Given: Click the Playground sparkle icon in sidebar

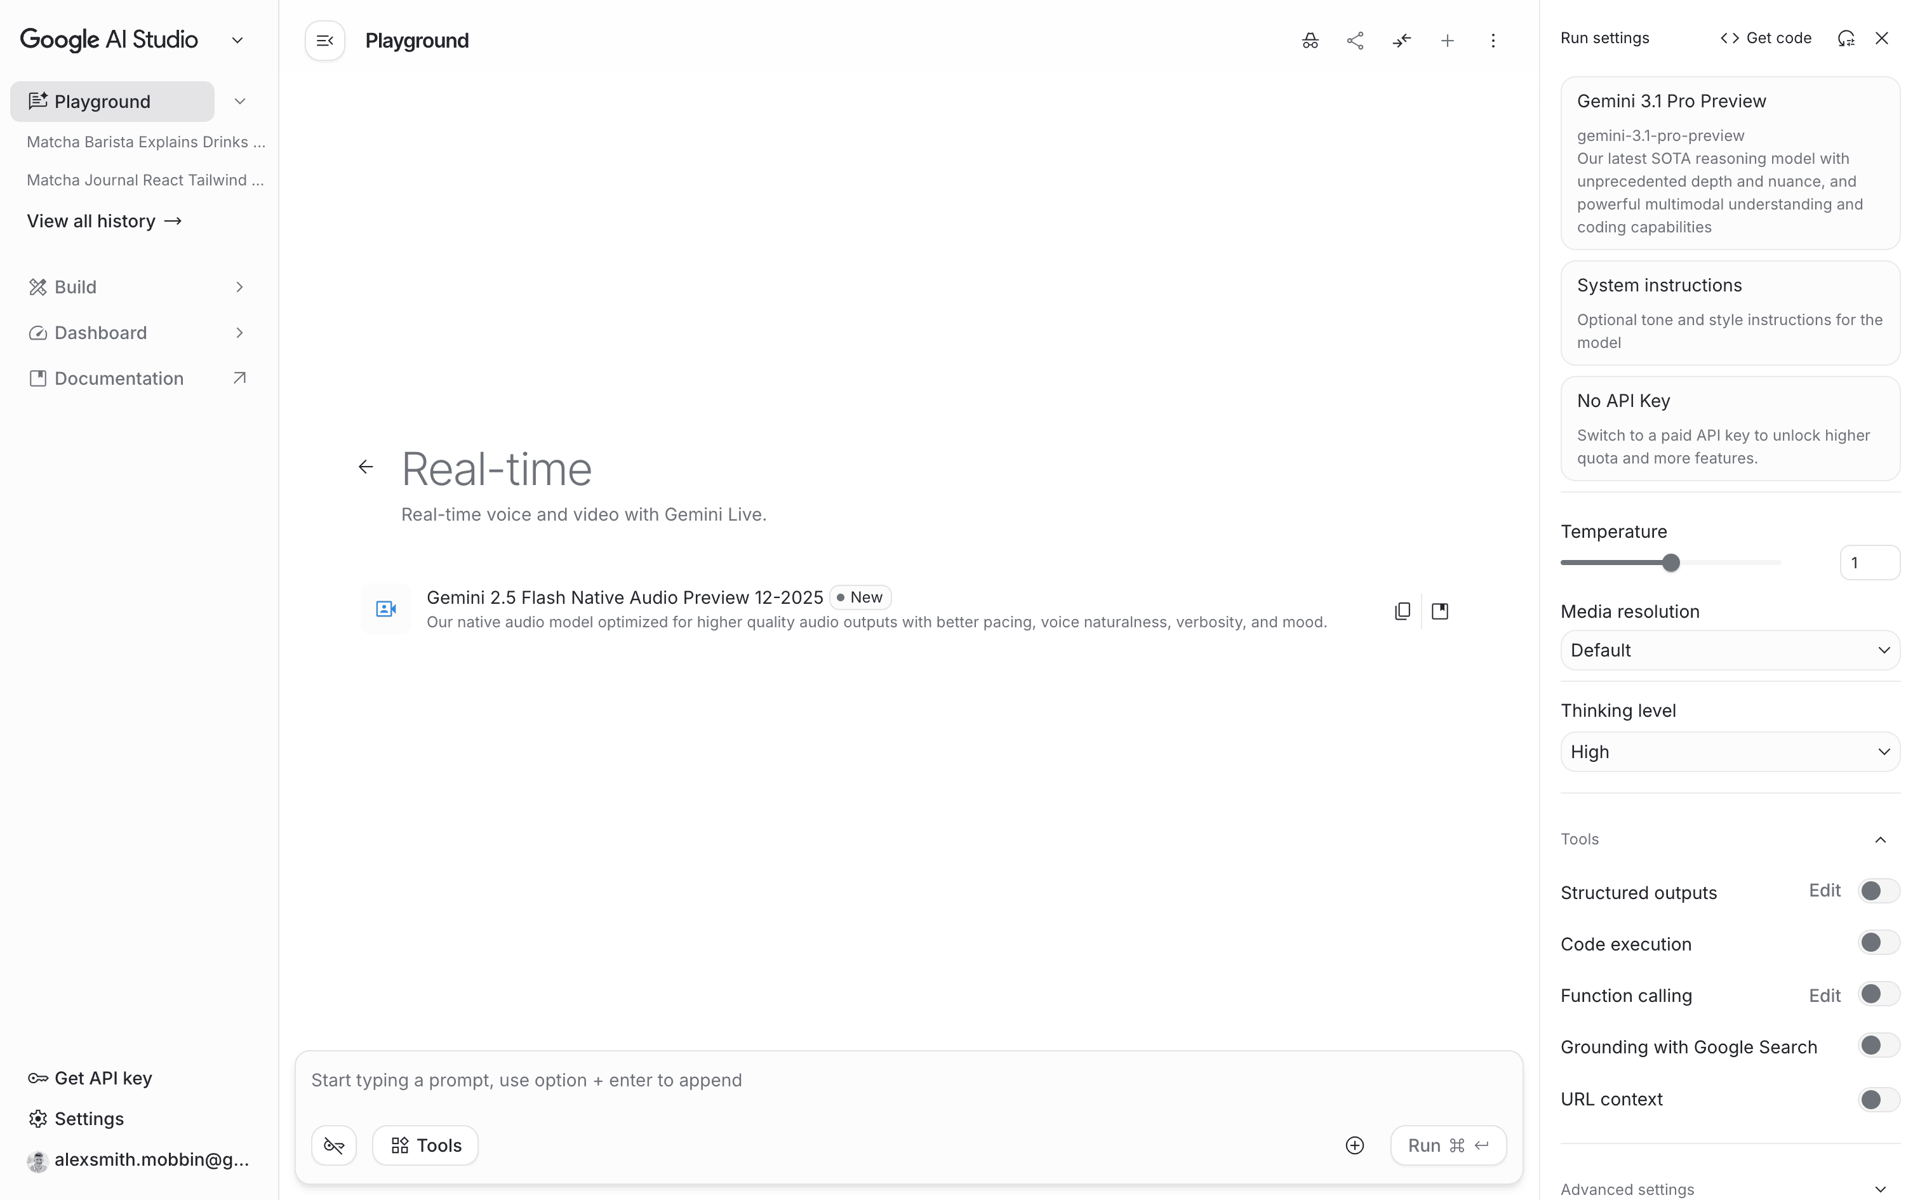Looking at the screenshot, I should (38, 101).
